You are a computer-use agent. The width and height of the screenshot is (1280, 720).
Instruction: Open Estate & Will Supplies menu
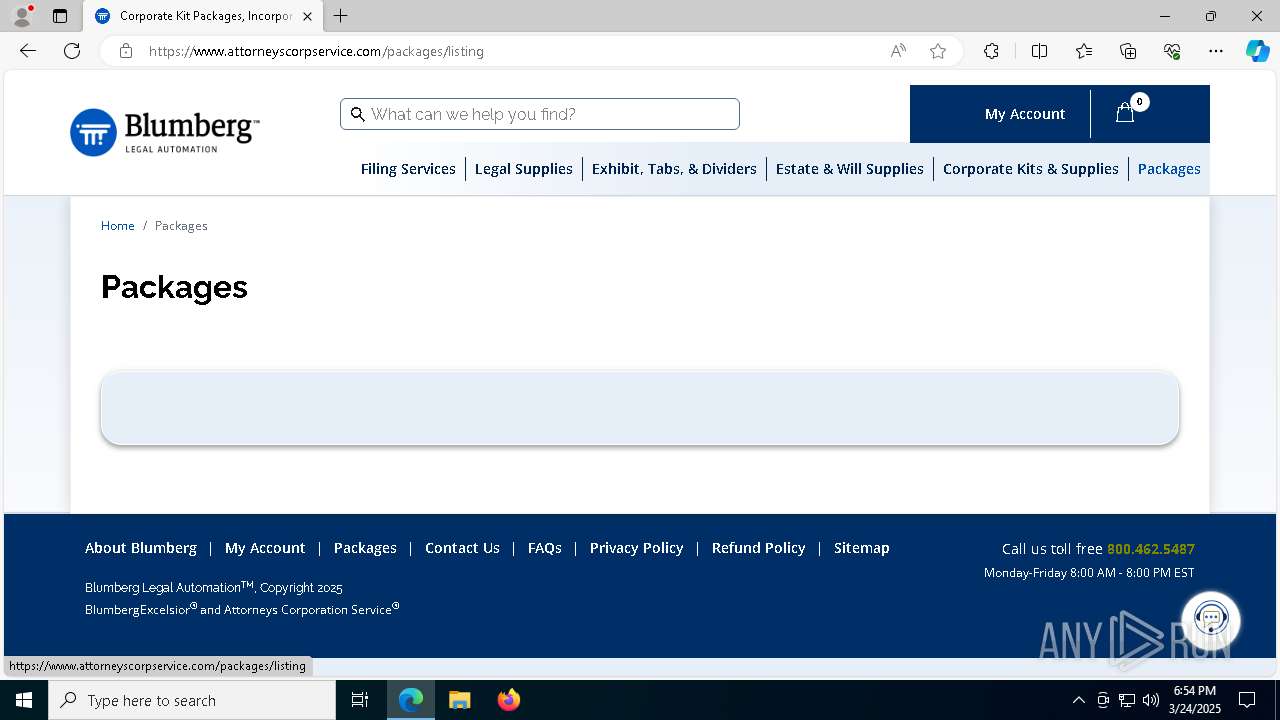(850, 169)
